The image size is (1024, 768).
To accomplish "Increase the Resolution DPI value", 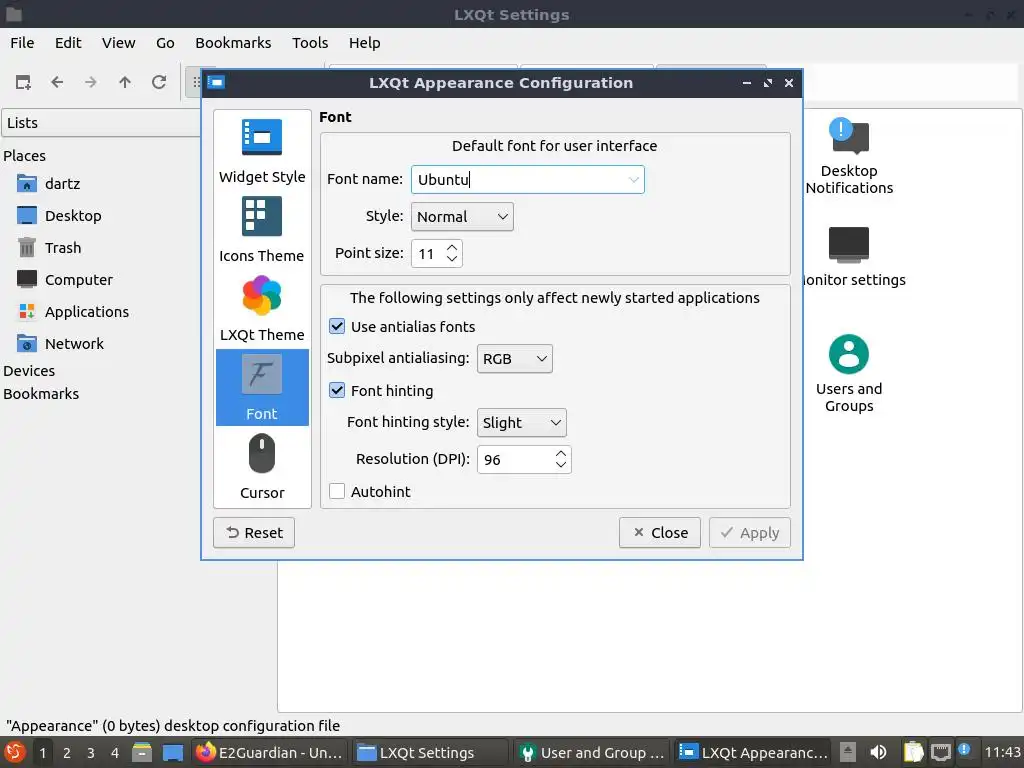I will 561,454.
